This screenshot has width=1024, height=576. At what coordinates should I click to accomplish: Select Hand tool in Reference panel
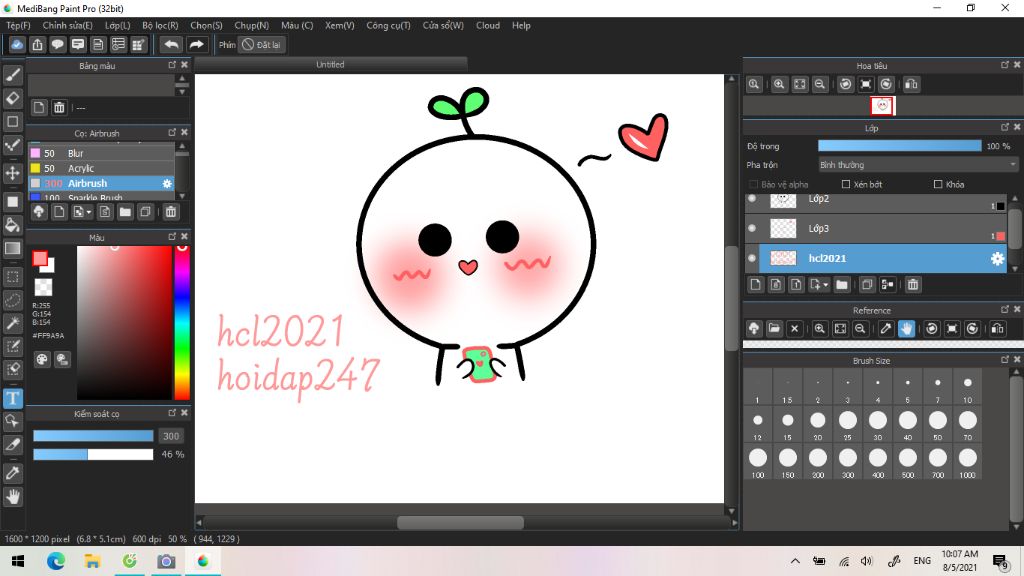(906, 328)
